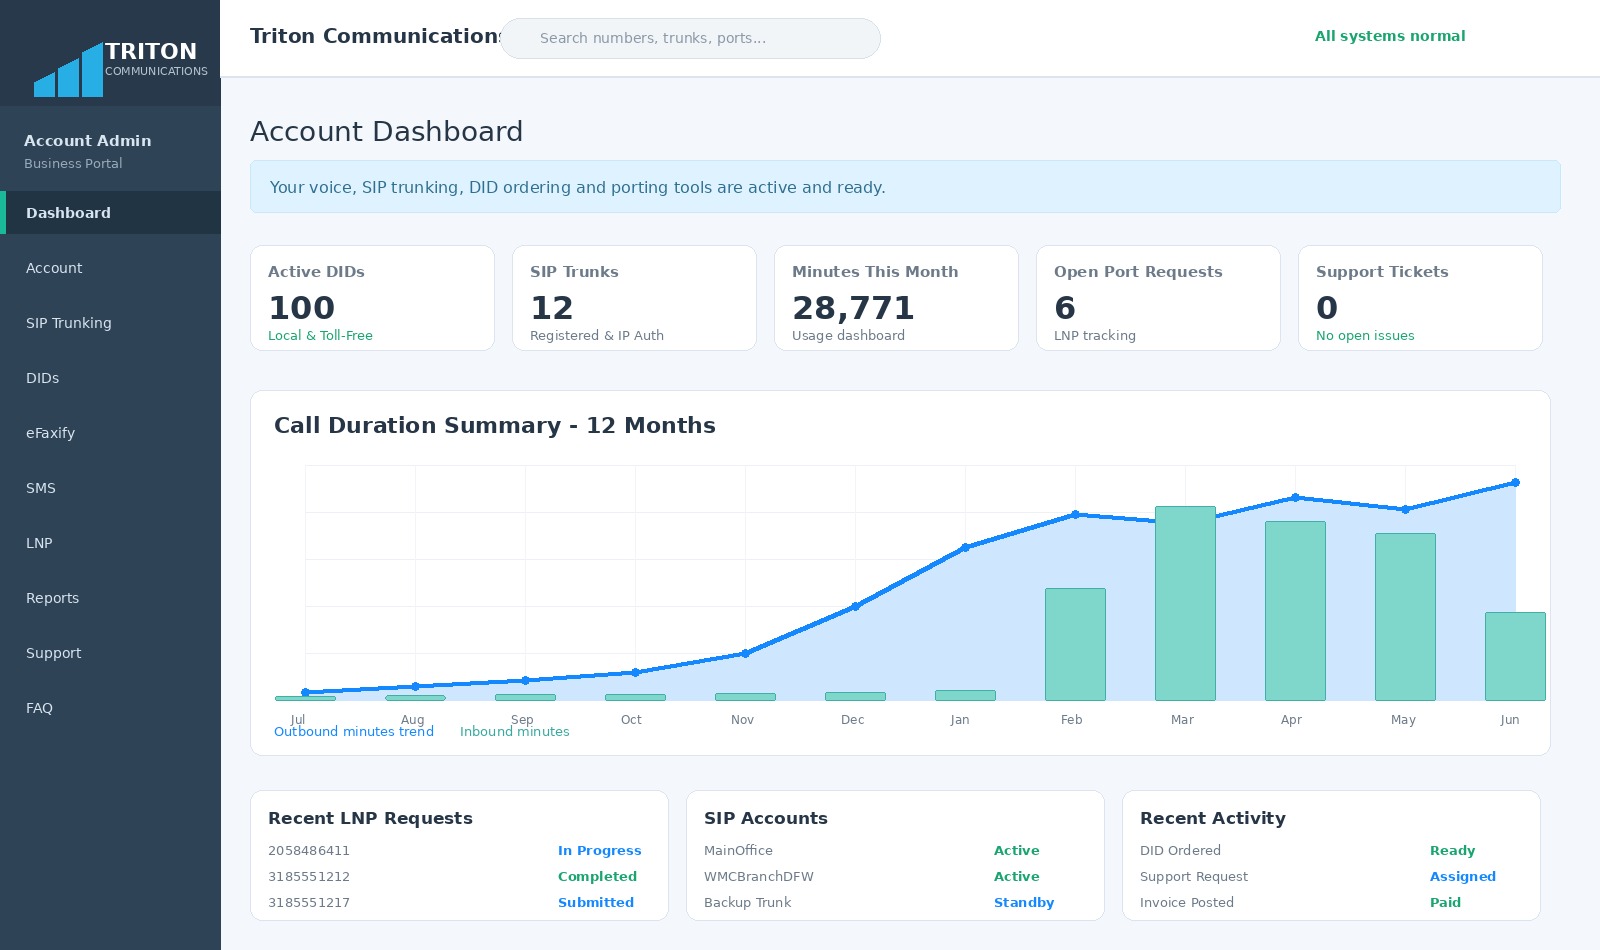
Task: Select the Jun inbound minutes bar
Action: 1515,656
